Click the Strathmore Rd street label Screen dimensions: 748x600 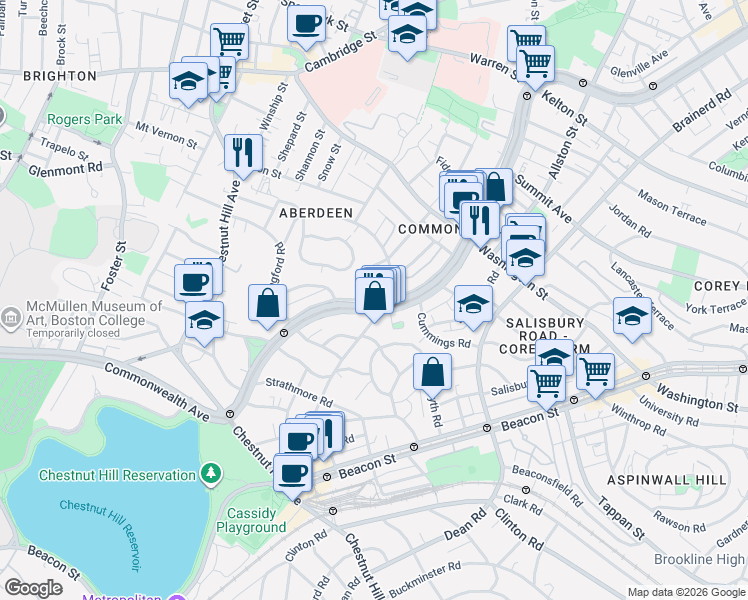click(299, 393)
